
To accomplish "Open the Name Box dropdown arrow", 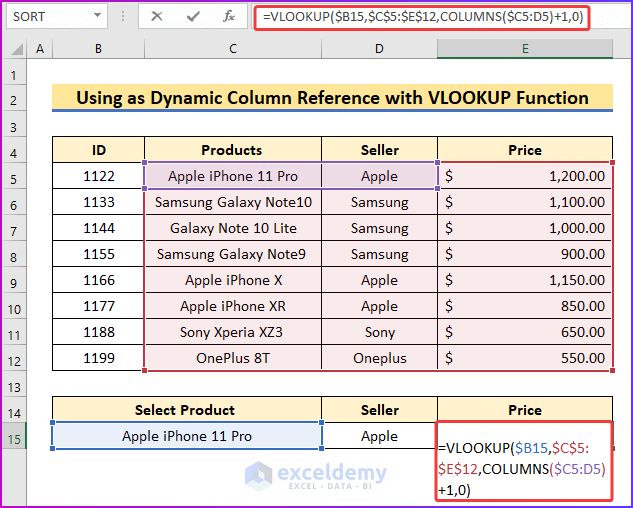I will (97, 16).
